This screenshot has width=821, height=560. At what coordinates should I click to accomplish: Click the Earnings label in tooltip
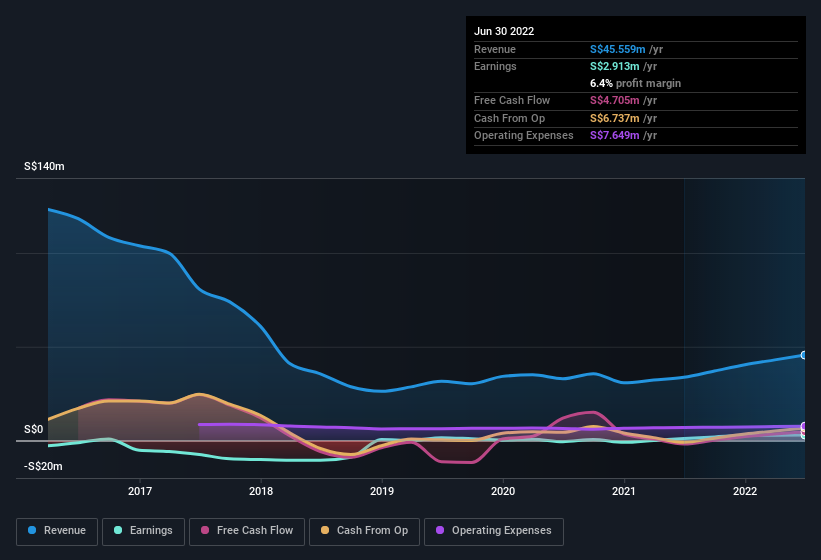tap(495, 66)
